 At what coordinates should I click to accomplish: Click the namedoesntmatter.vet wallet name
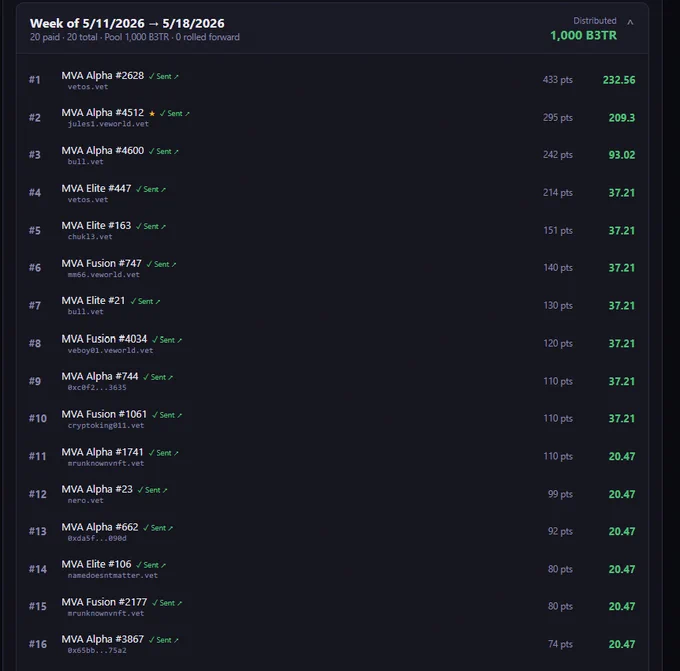113,576
